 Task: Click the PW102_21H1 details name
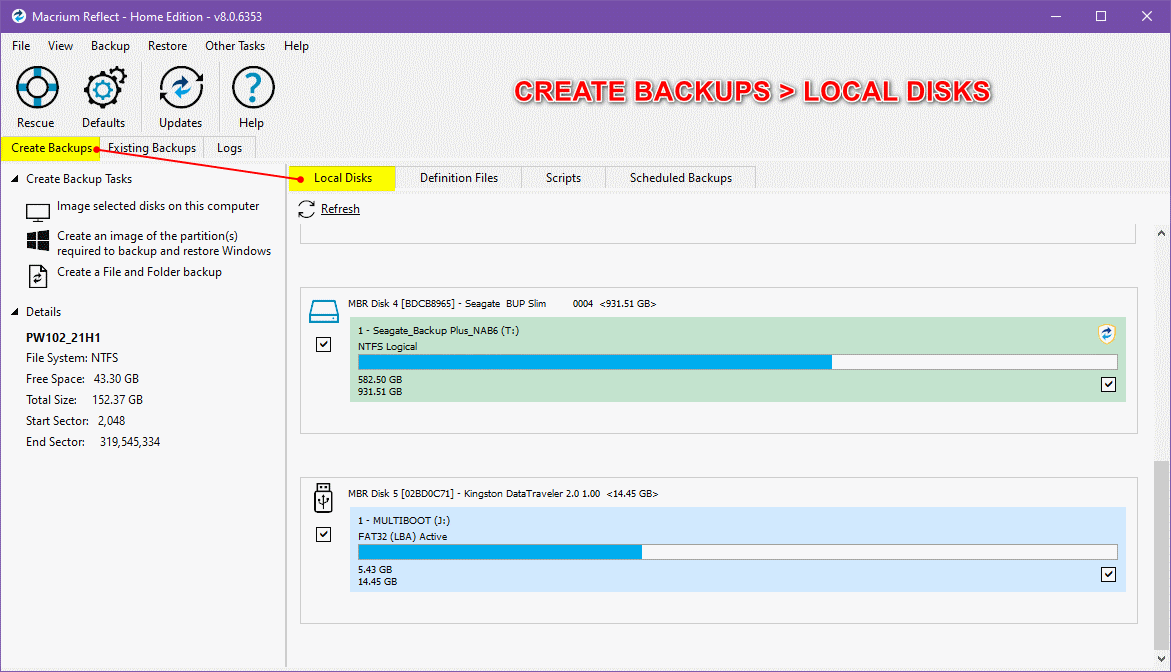click(x=63, y=337)
